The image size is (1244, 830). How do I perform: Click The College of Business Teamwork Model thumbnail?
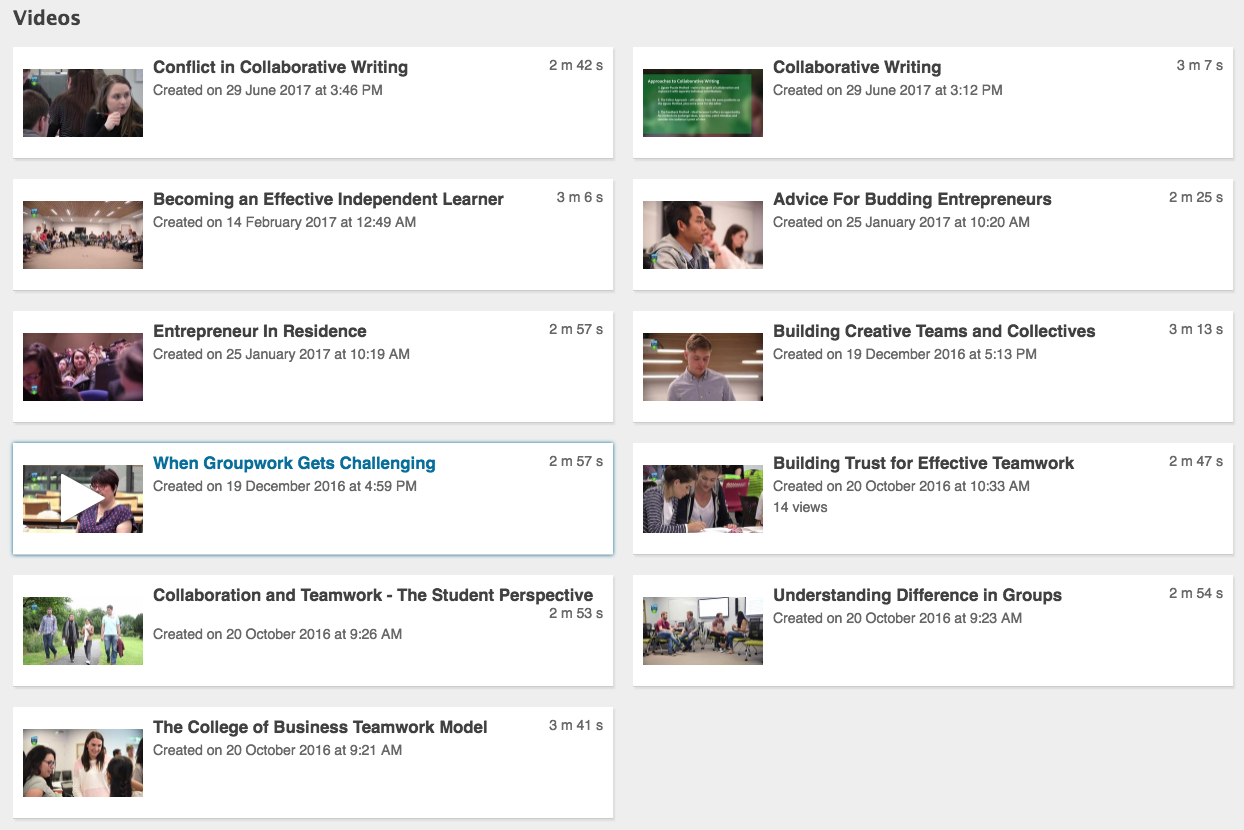click(82, 762)
